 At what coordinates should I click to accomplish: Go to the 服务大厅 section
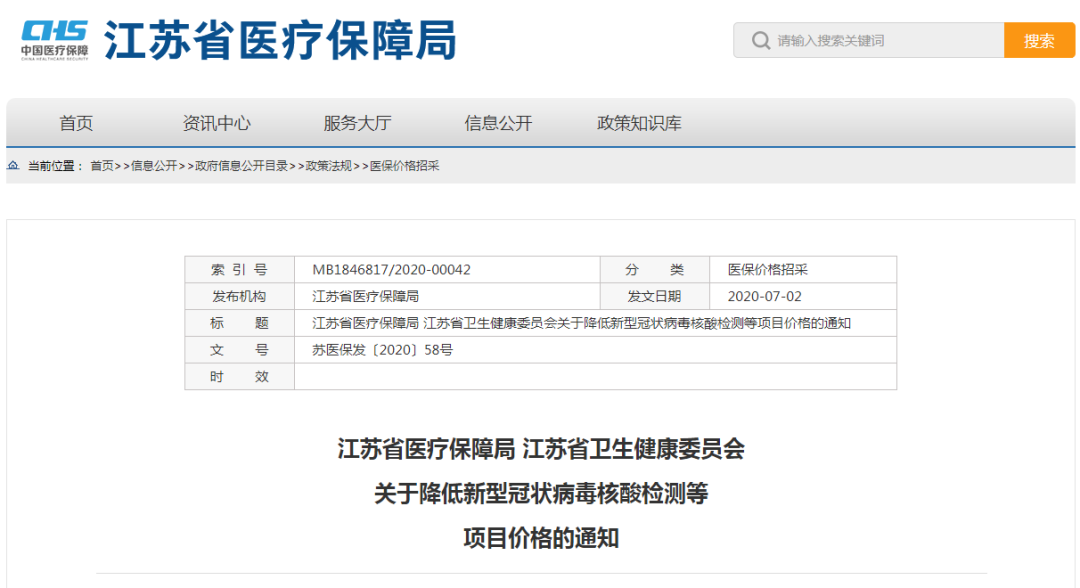point(358,123)
